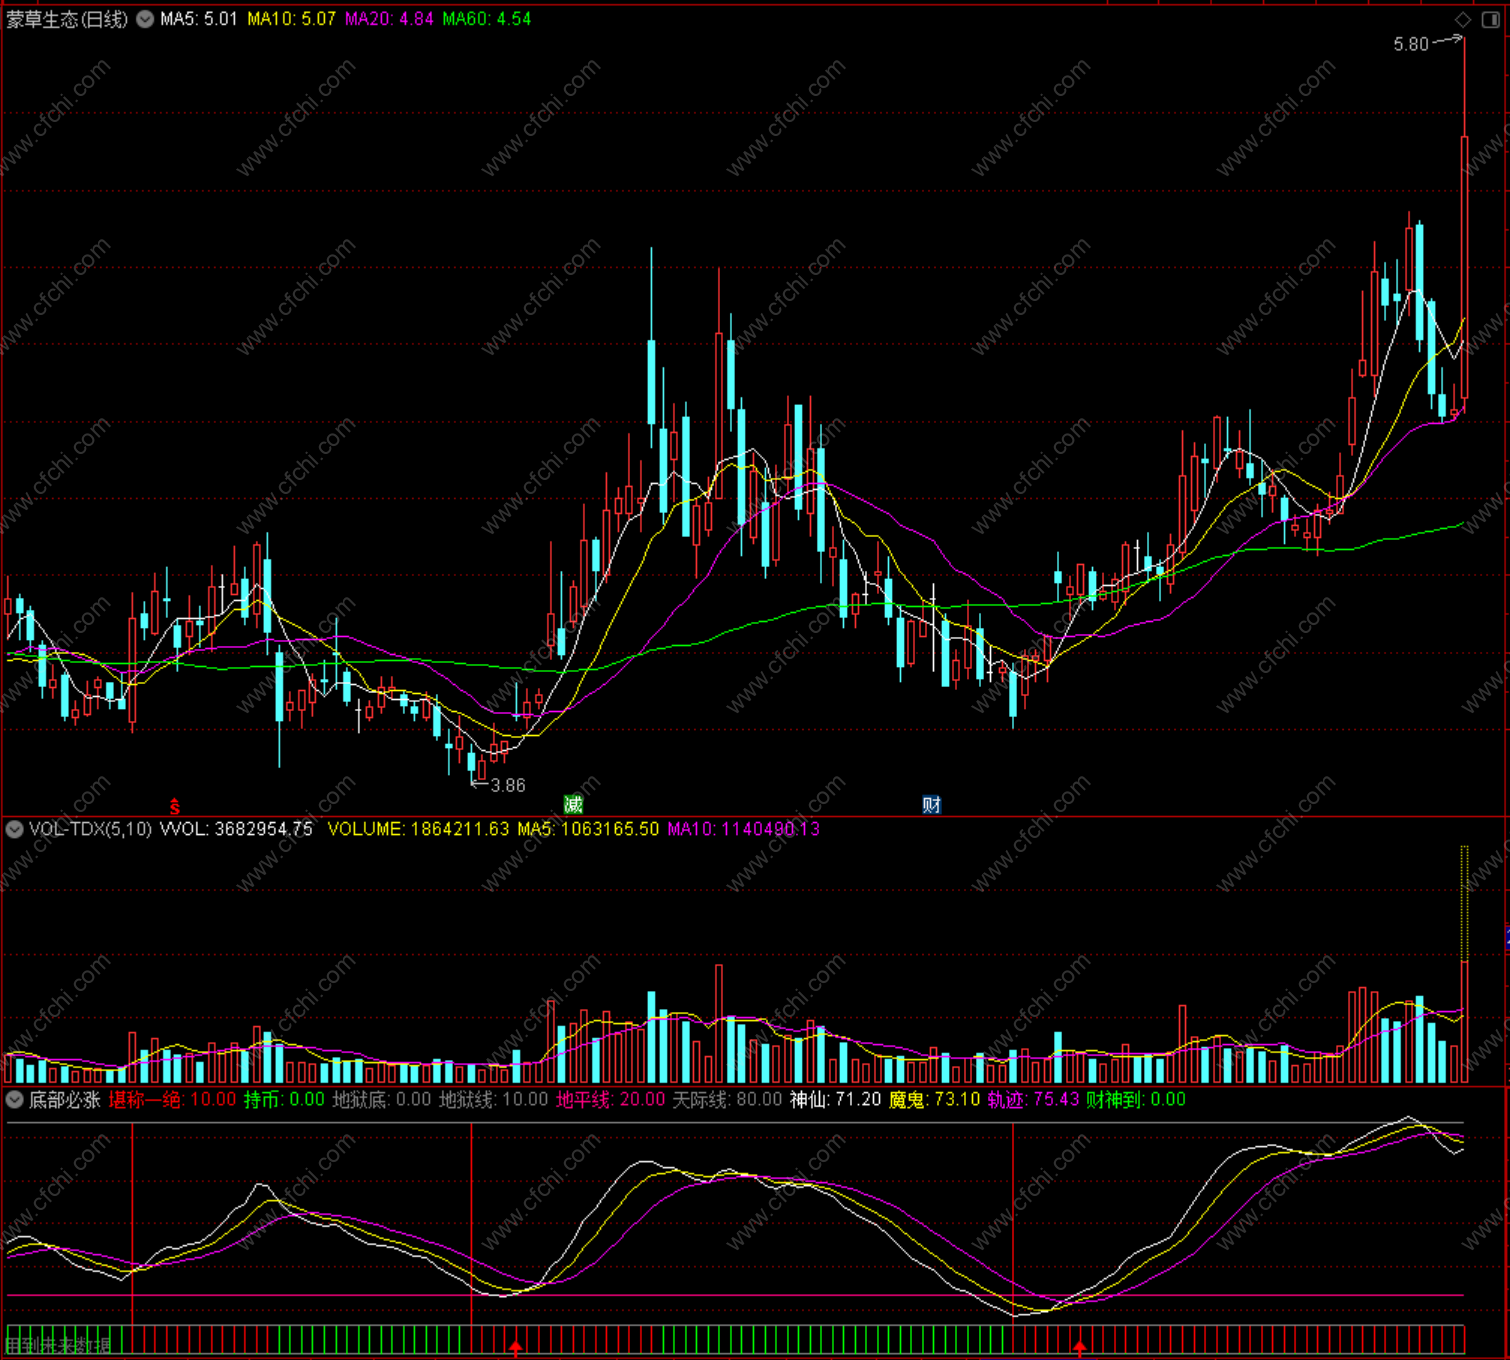Screen dimensions: 1510x1360
Task: Click the latest tall red volume bar
Action: pos(1464,1021)
